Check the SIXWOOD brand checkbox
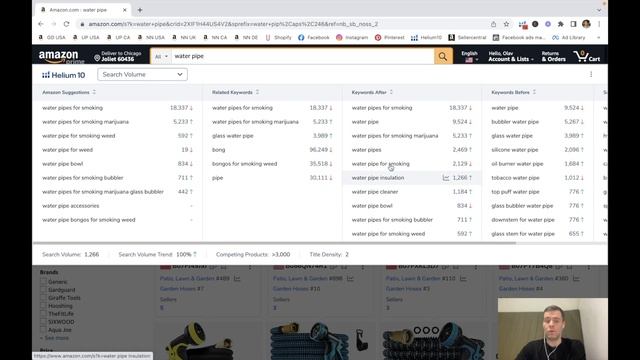Screen dimensions: 640x360 43,322
